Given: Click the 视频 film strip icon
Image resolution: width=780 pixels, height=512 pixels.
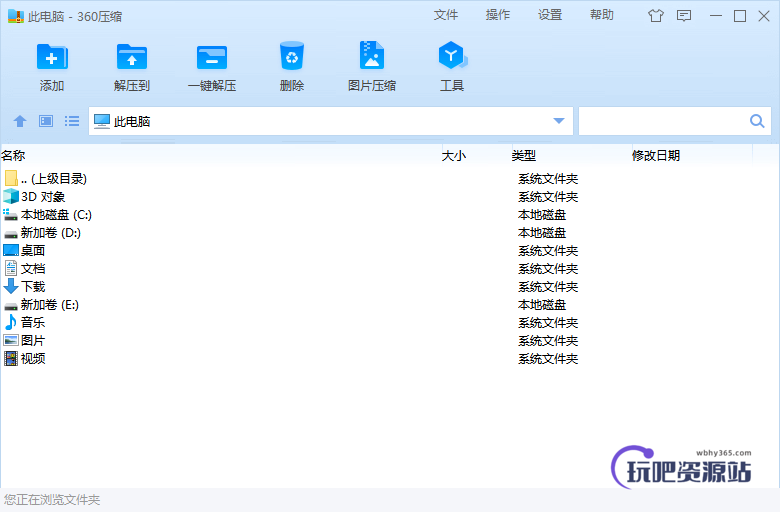Looking at the screenshot, I should [x=10, y=358].
